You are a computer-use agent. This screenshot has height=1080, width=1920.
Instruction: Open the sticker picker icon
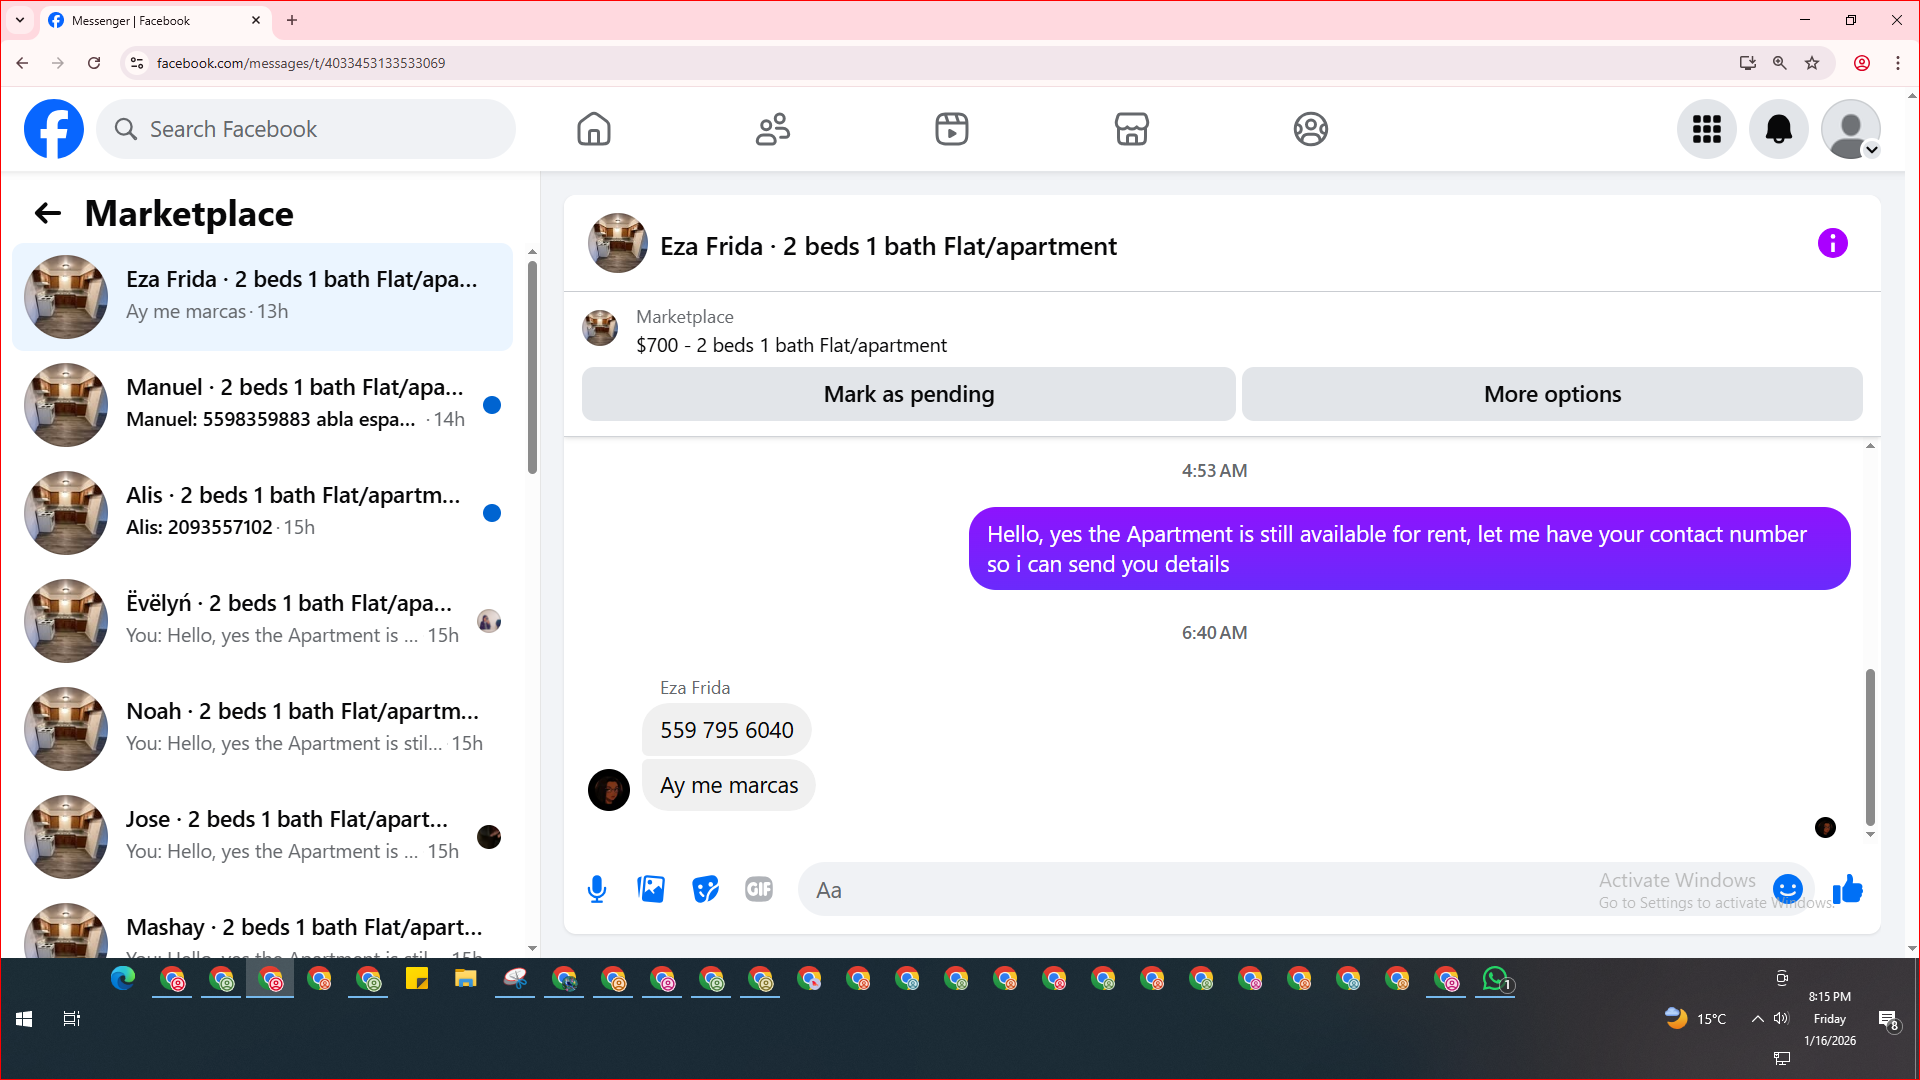coord(705,889)
